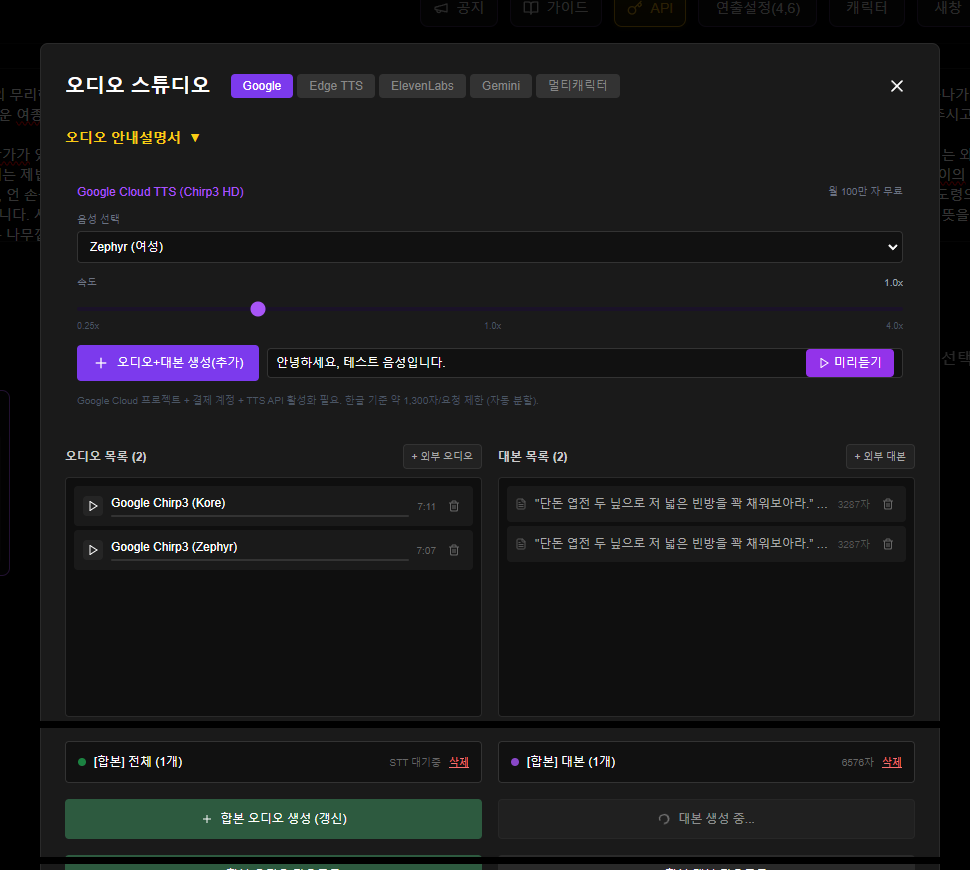The image size is (970, 870).
Task: Delete the second script in 대본 목록
Action: [x=888, y=544]
